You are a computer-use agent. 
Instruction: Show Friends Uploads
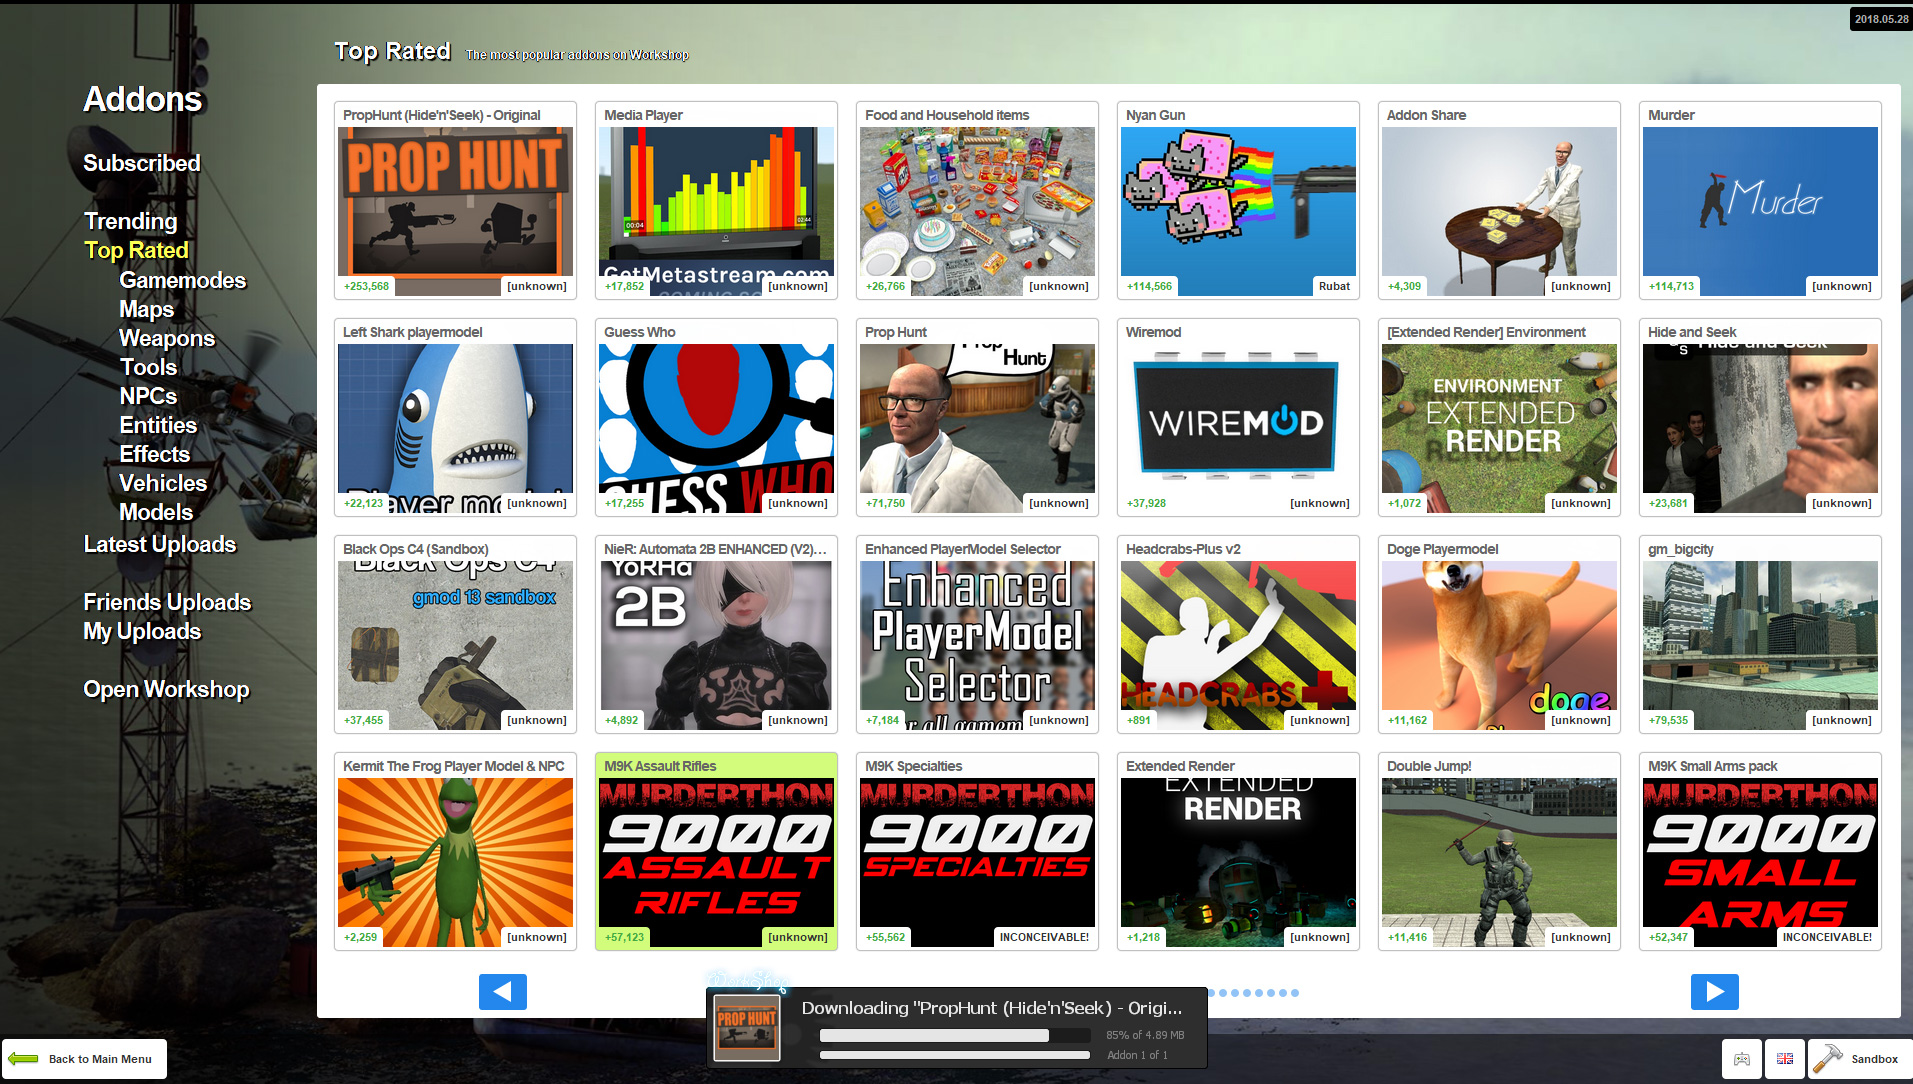click(x=167, y=602)
